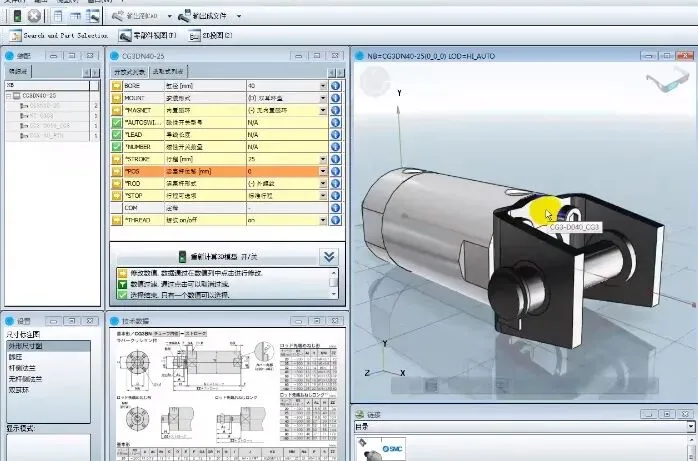Click the N/A value cell of *LEAD
Screen dimensions: 698x461
pyautogui.click(x=288, y=134)
